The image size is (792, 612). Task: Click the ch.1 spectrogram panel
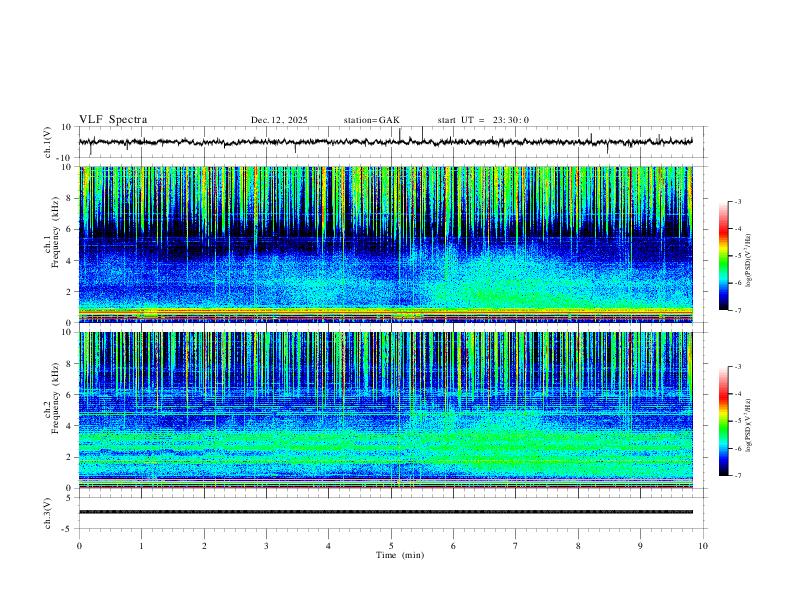click(x=385, y=244)
